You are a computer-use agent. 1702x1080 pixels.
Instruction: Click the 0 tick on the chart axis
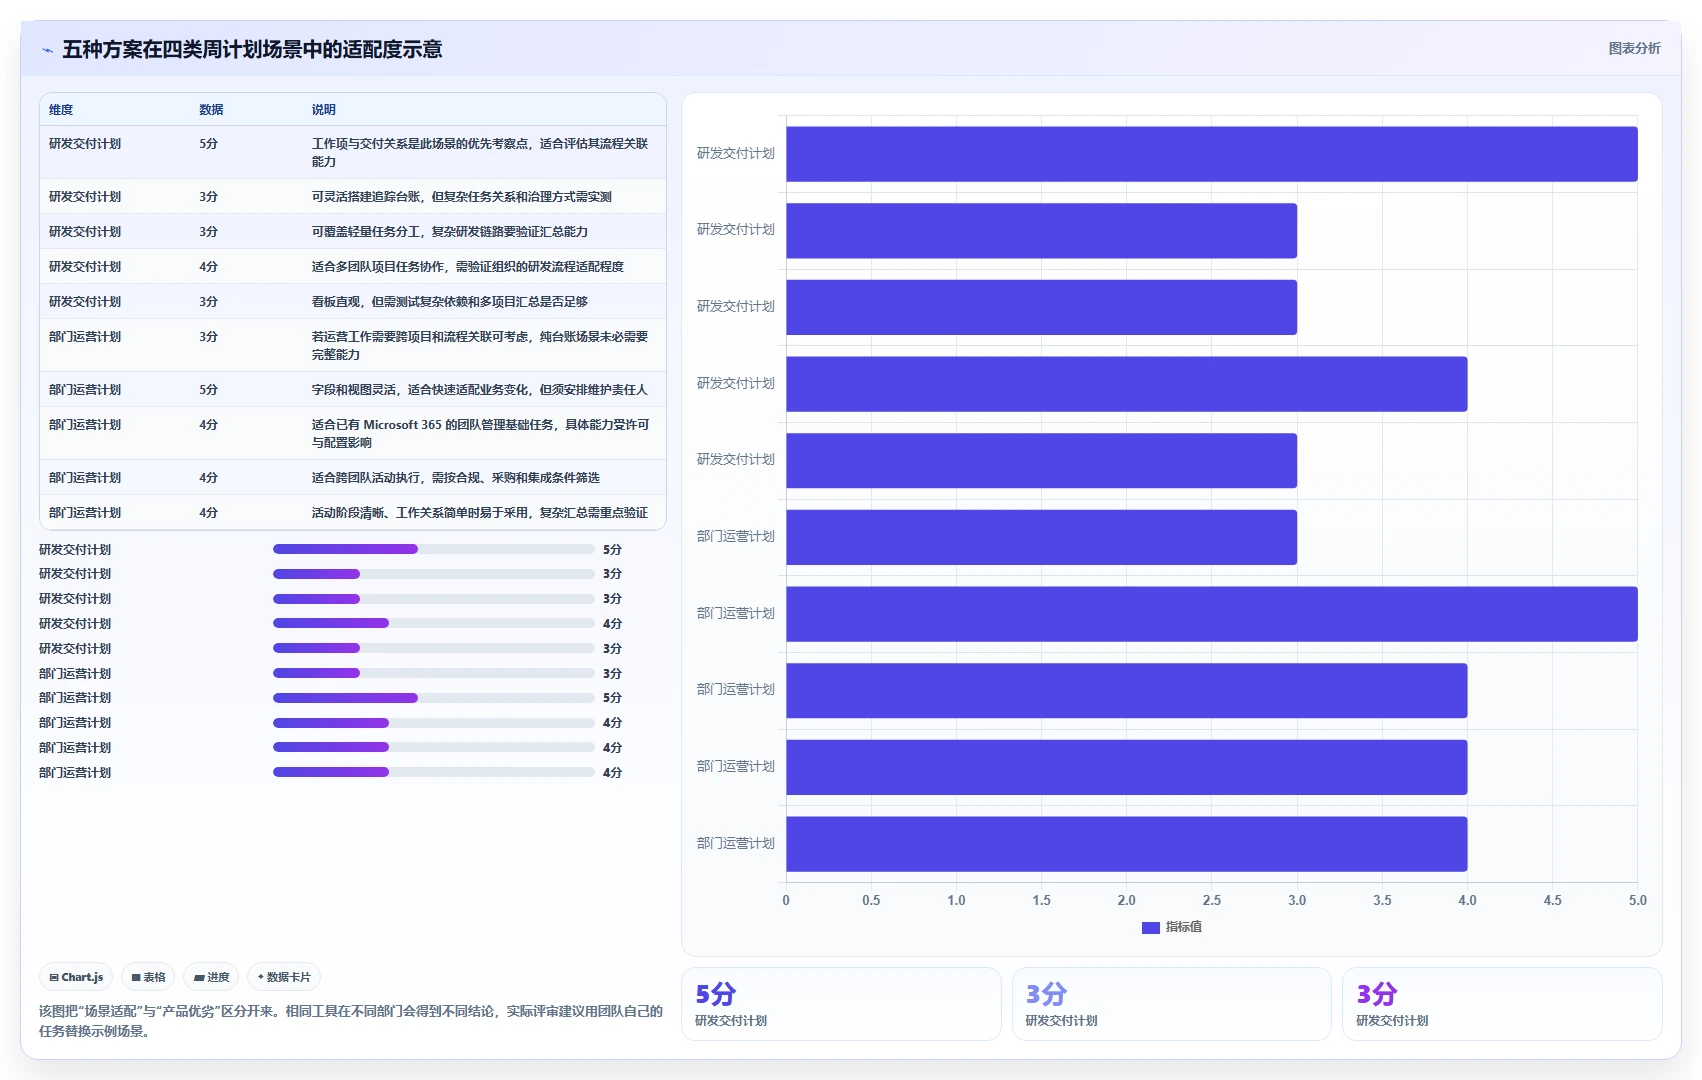point(786,900)
